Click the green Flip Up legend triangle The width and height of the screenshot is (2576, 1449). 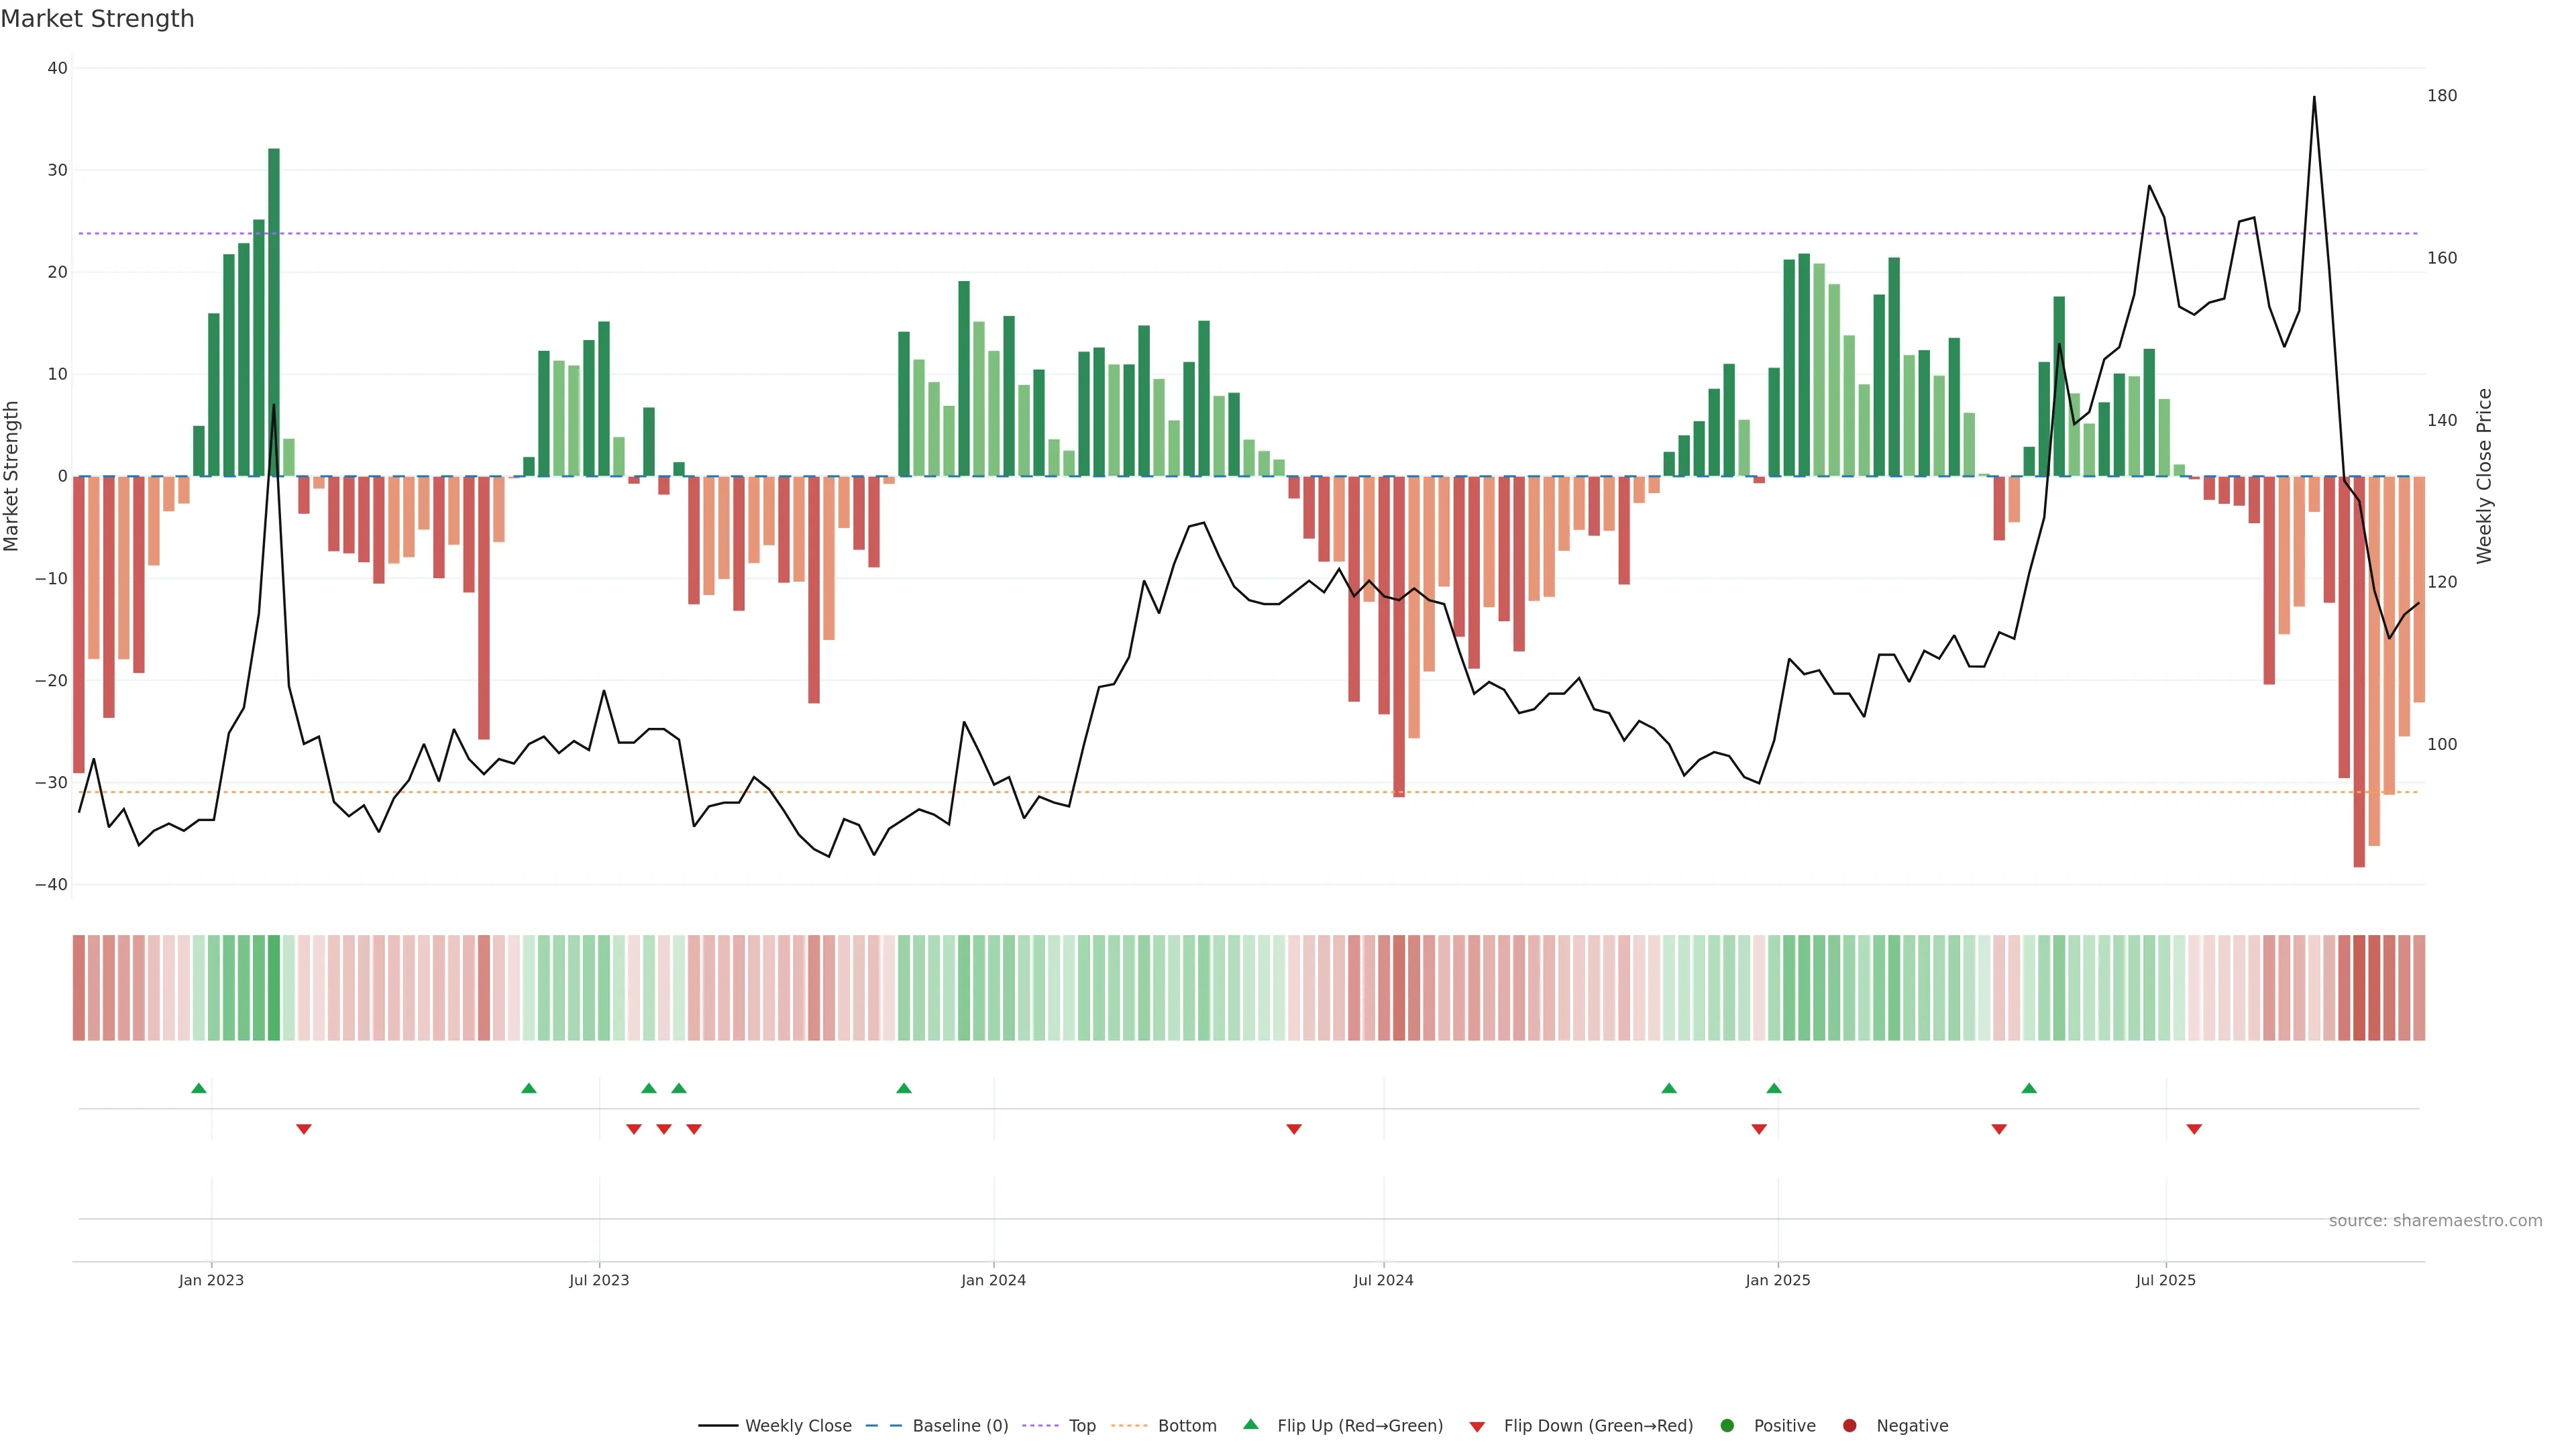1250,1424
